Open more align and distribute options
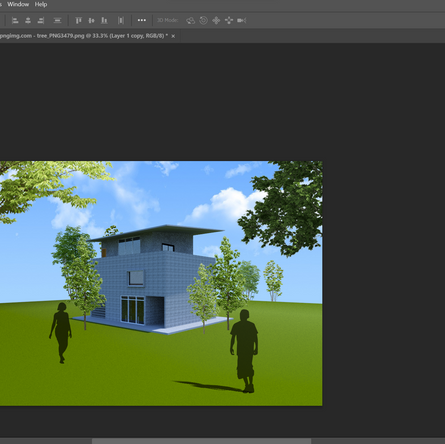This screenshot has height=444, width=445. 142,20
